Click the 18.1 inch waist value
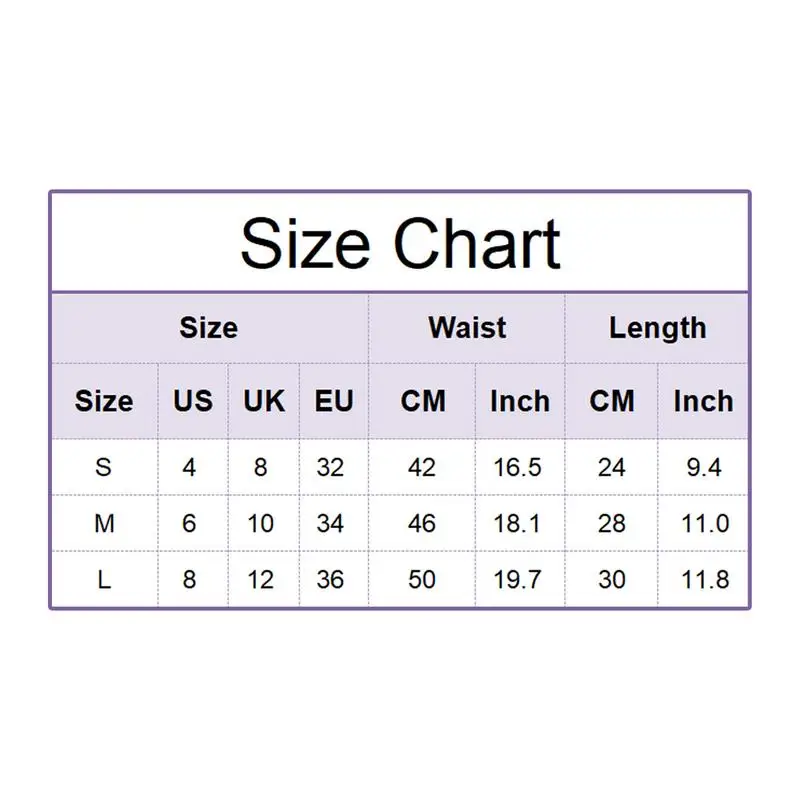 pos(518,523)
